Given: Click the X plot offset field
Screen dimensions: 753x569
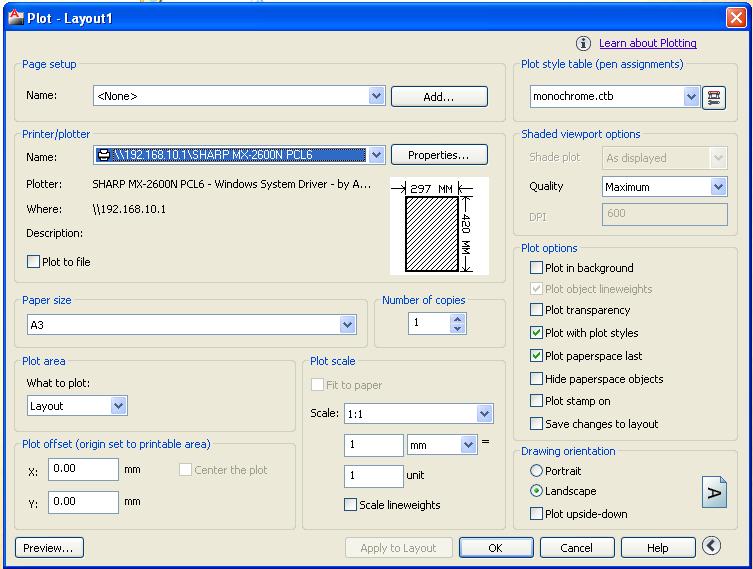Looking at the screenshot, I should [x=83, y=469].
